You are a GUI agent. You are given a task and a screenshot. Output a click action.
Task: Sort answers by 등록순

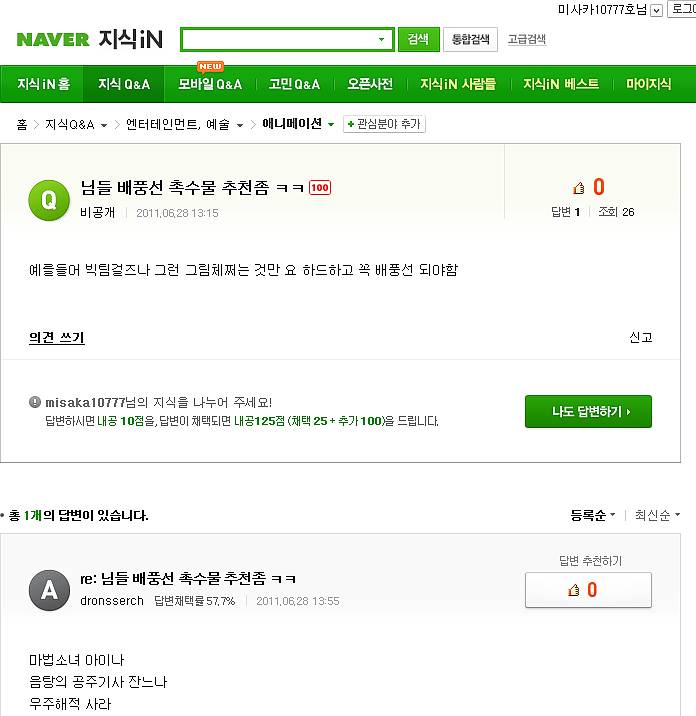[x=592, y=516]
